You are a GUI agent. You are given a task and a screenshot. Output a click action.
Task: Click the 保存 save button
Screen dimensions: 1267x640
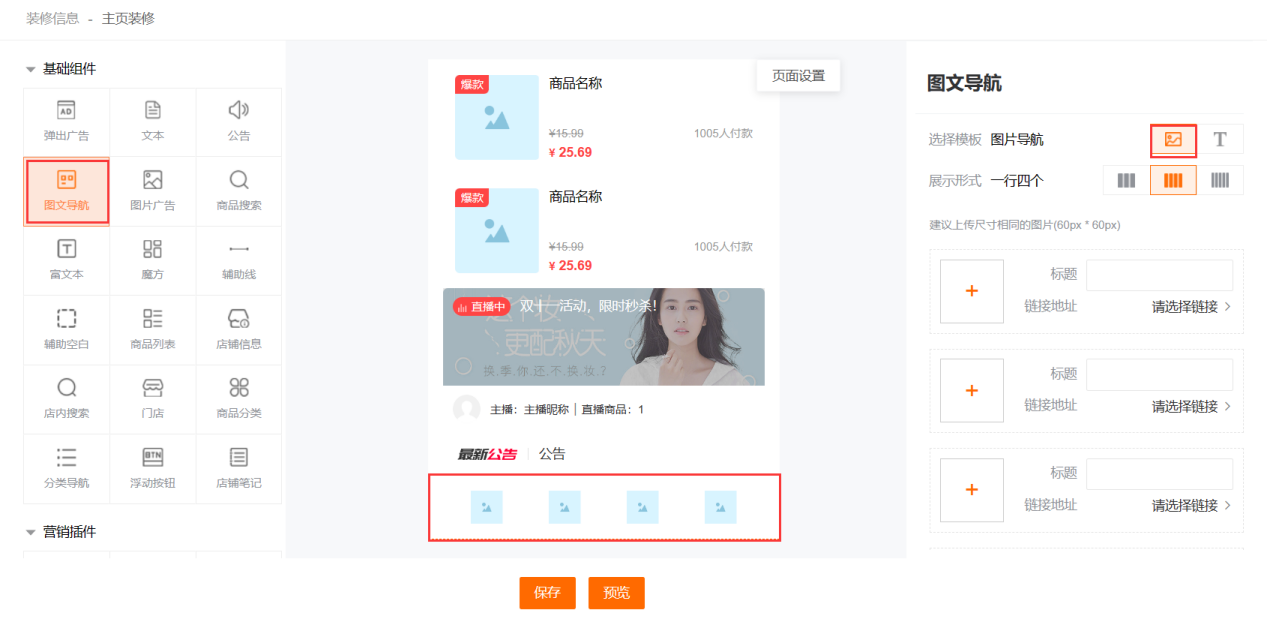[547, 593]
